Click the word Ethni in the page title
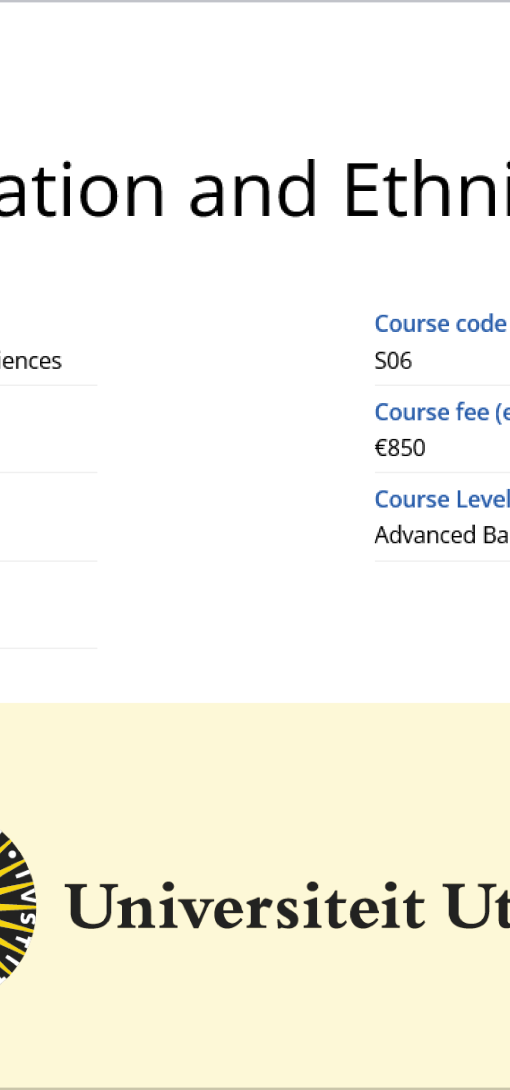The width and height of the screenshot is (510, 1090). [x=426, y=190]
